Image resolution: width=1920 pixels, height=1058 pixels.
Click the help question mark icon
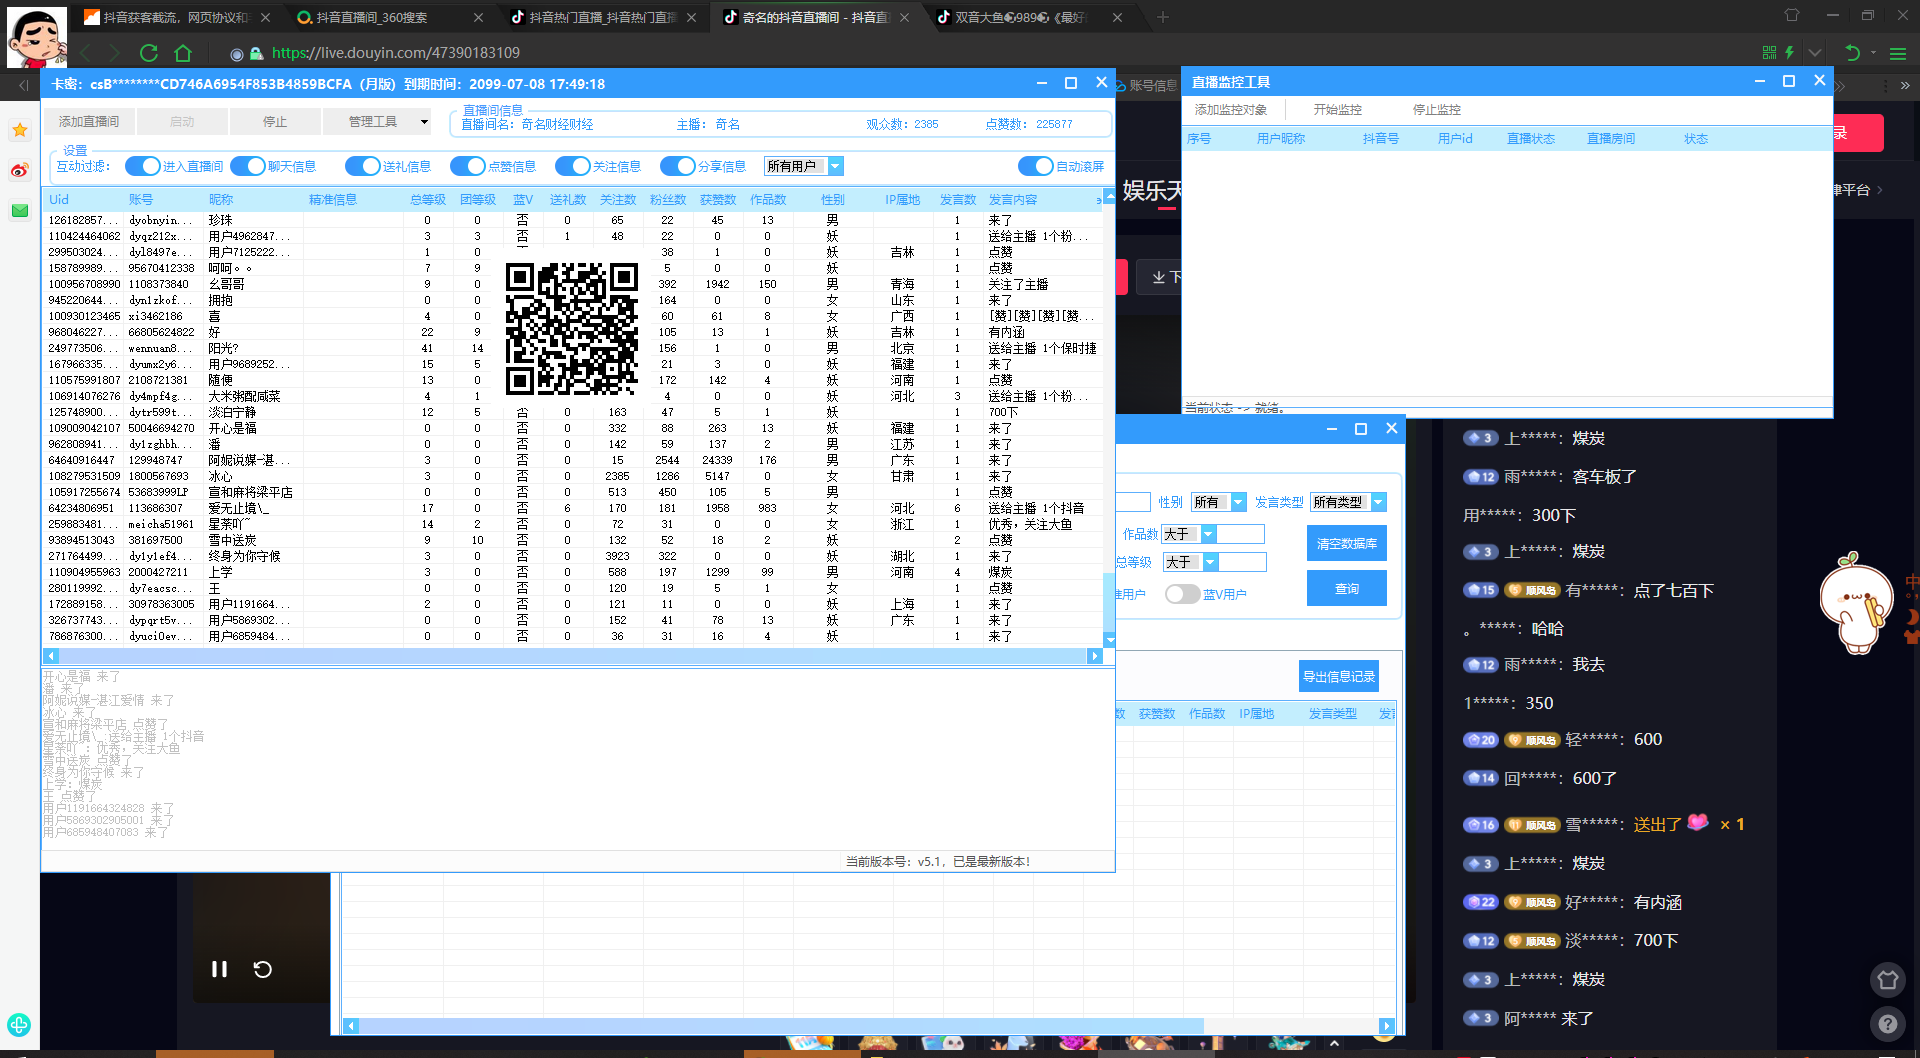pyautogui.click(x=1887, y=1024)
